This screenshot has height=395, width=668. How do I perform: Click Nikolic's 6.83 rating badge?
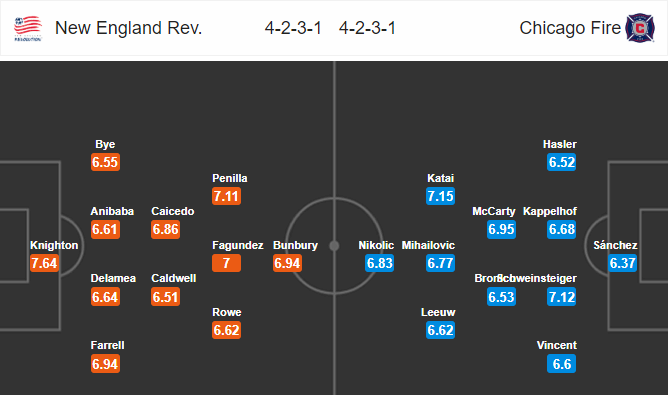(x=380, y=263)
